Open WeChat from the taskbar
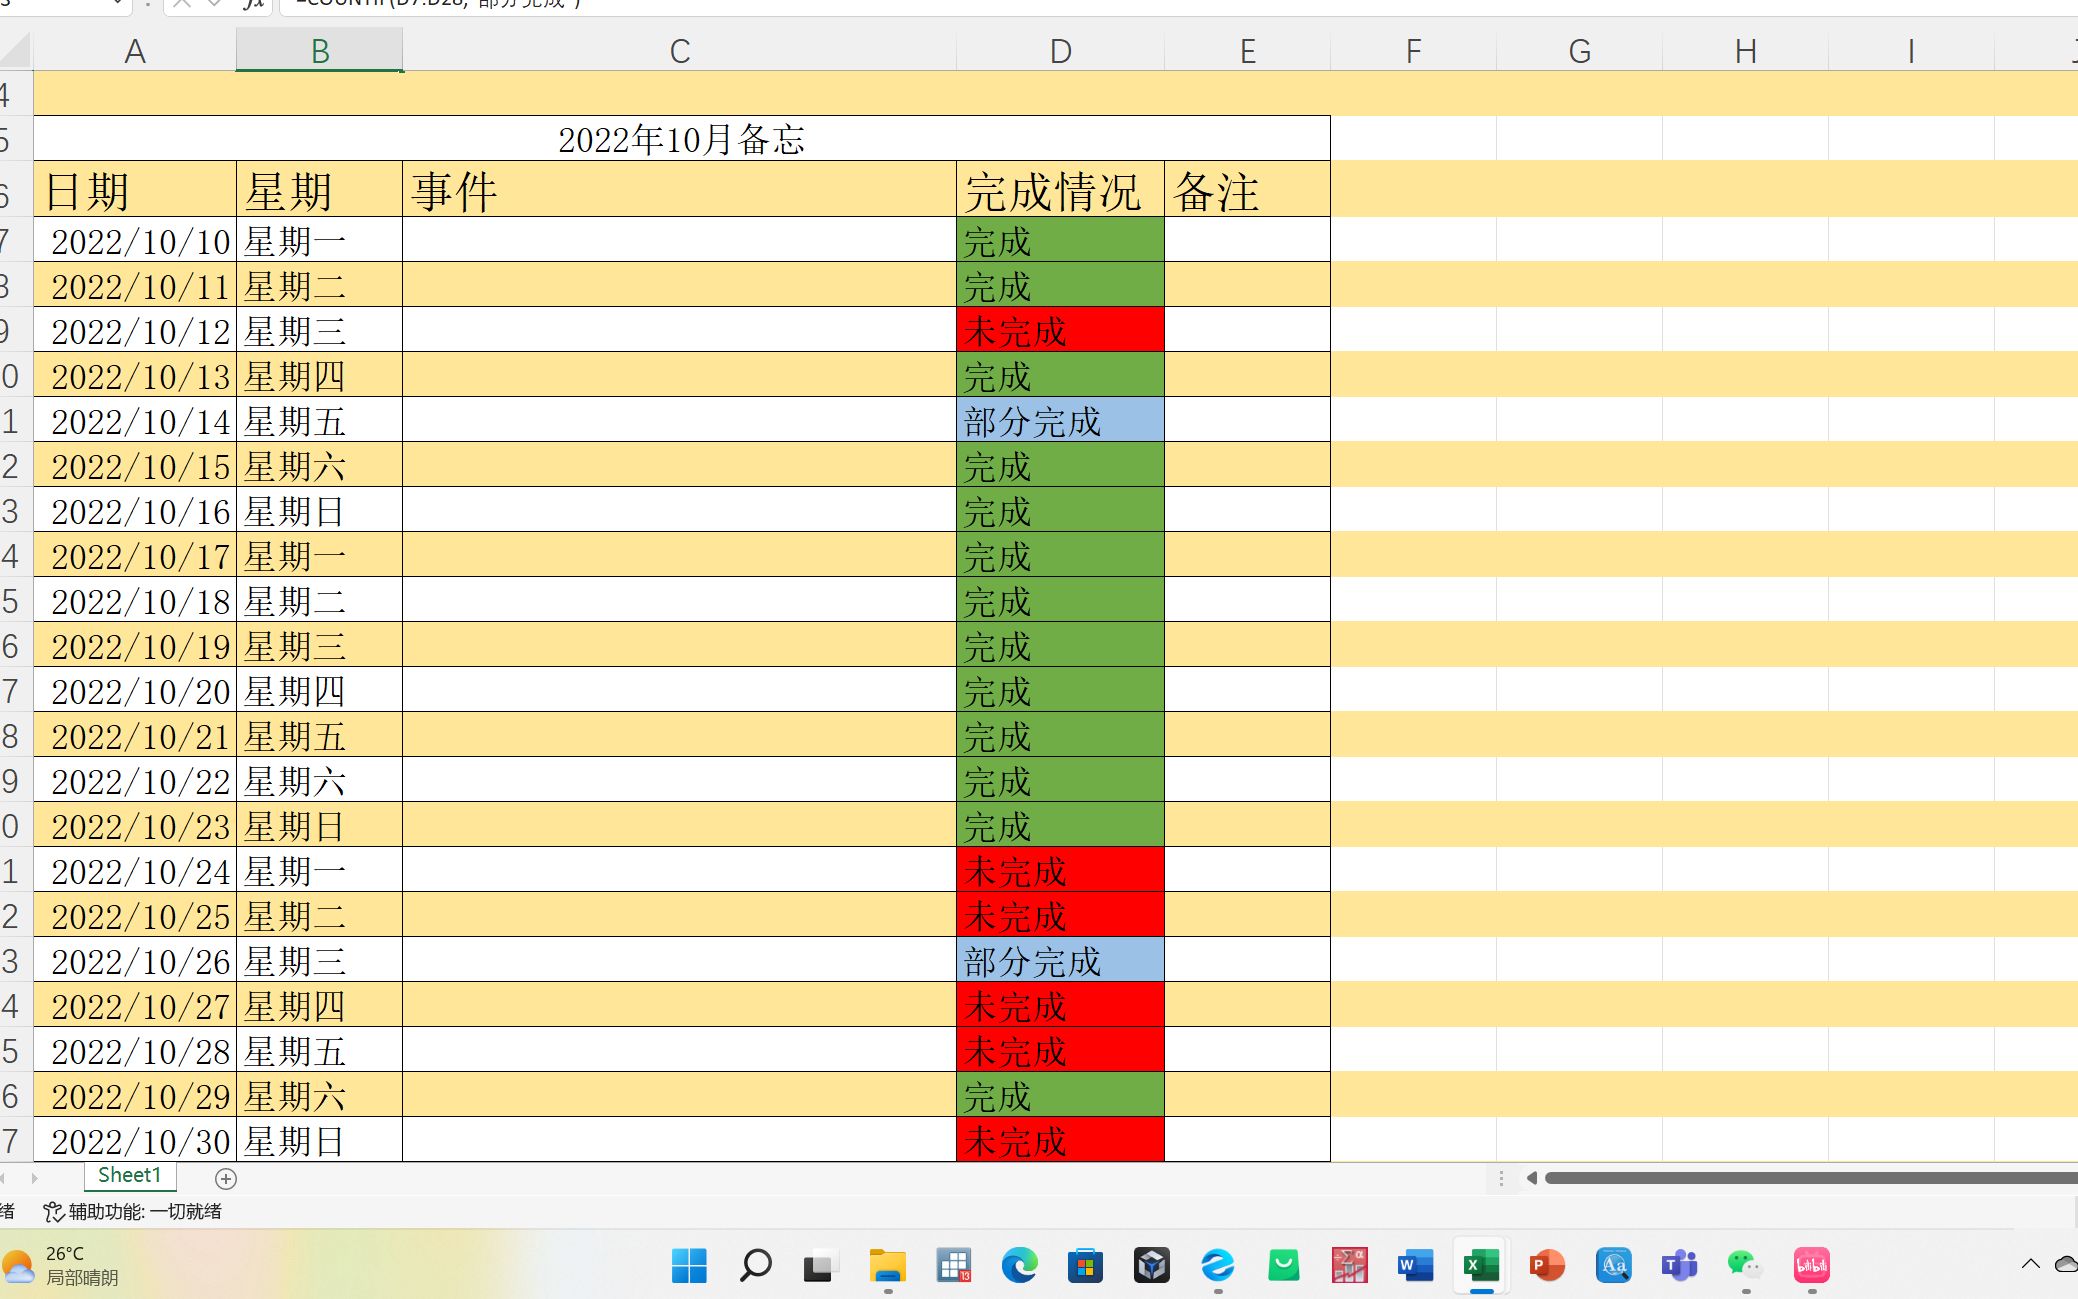Screen dimensions: 2078x1299 (x=1745, y=1265)
